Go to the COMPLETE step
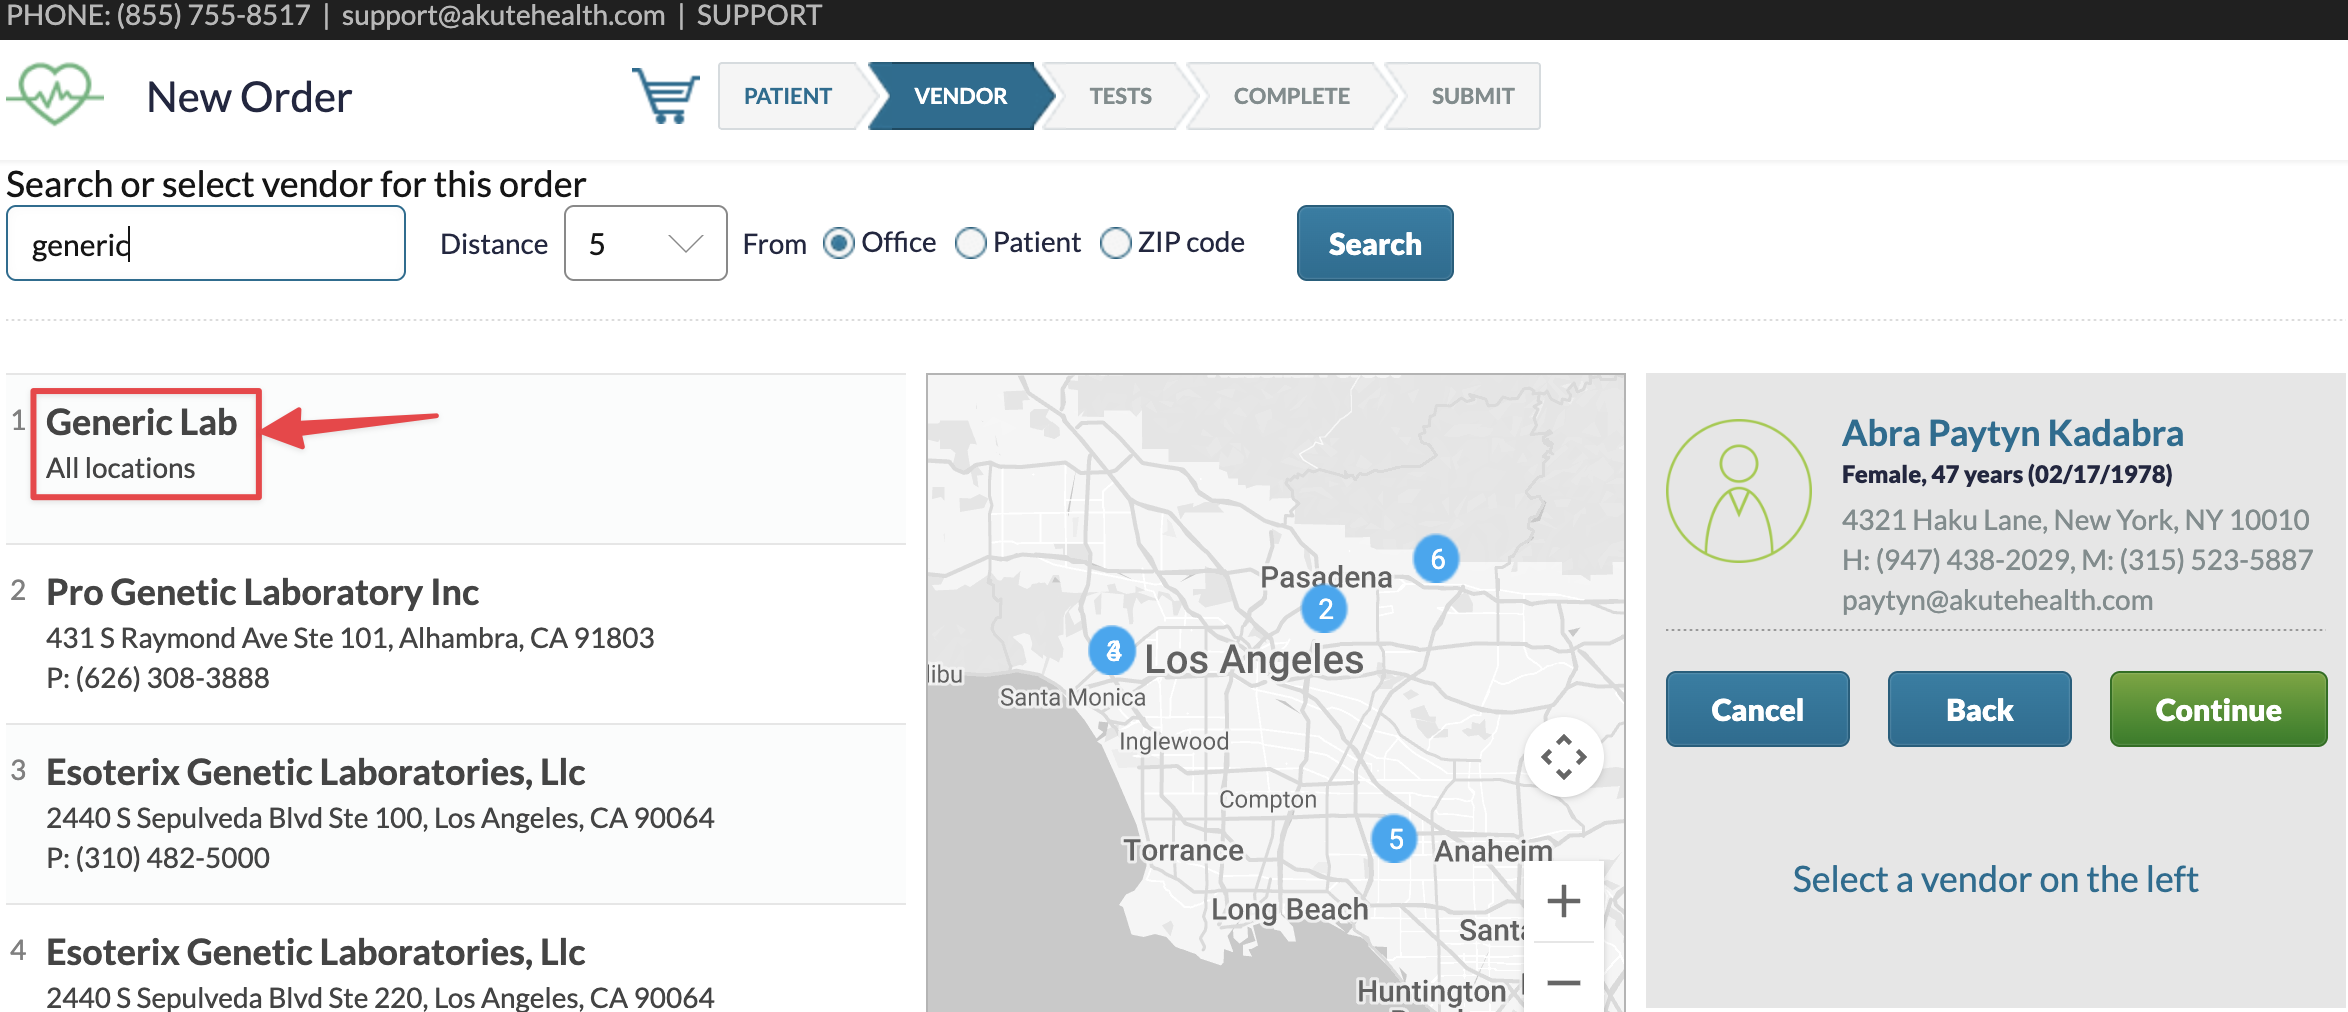Screen dimensions: 2348x1012 coord(1291,96)
